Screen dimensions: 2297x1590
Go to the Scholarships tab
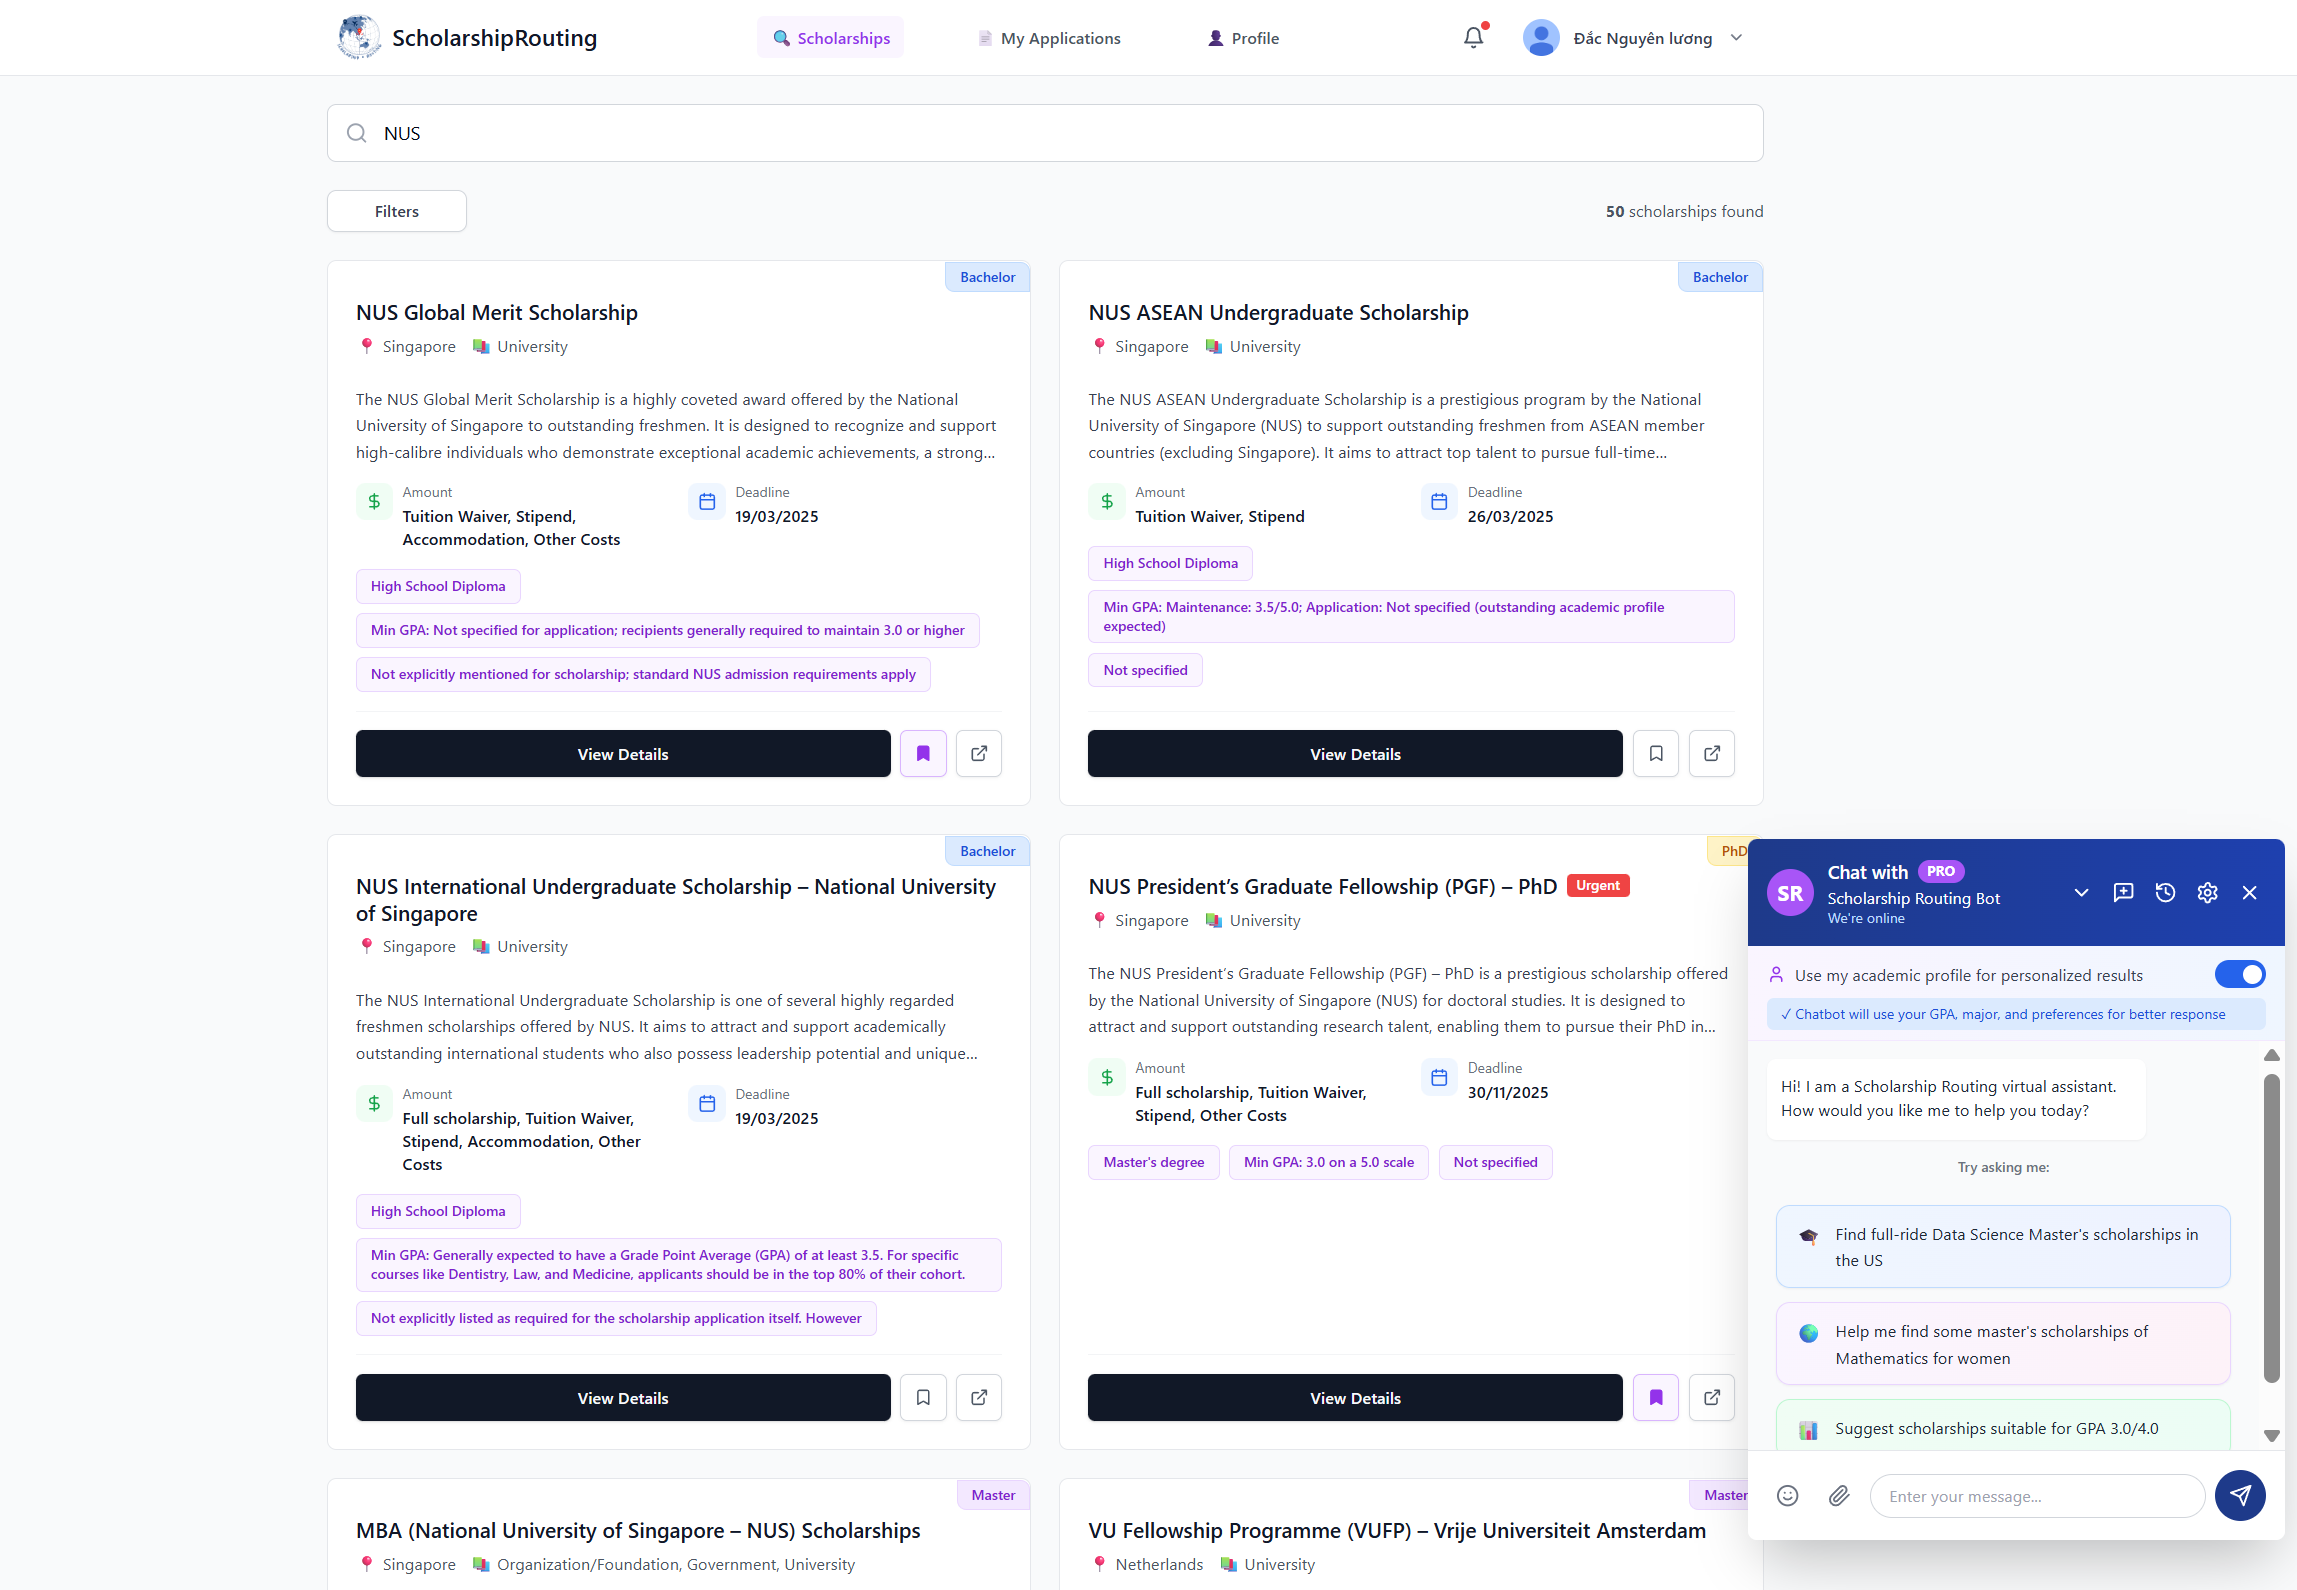point(830,38)
